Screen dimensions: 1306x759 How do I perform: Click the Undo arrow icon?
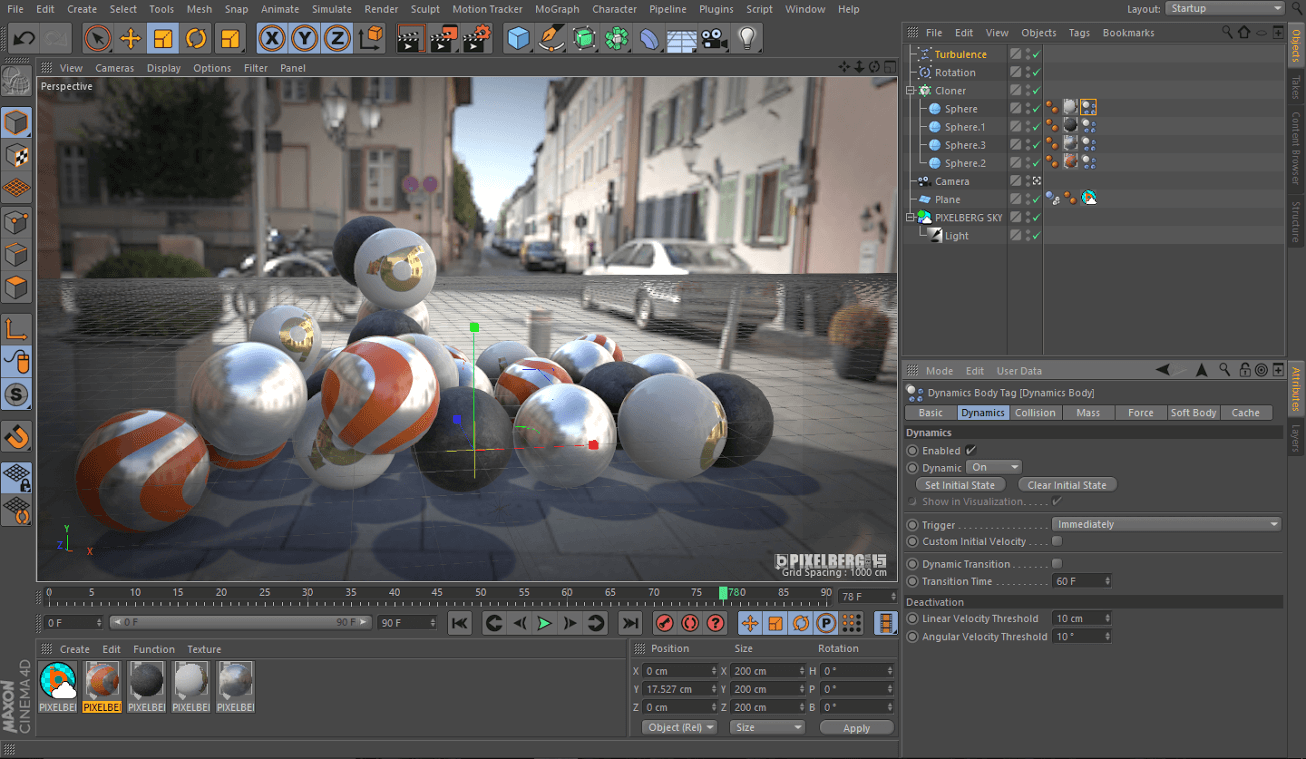point(25,39)
